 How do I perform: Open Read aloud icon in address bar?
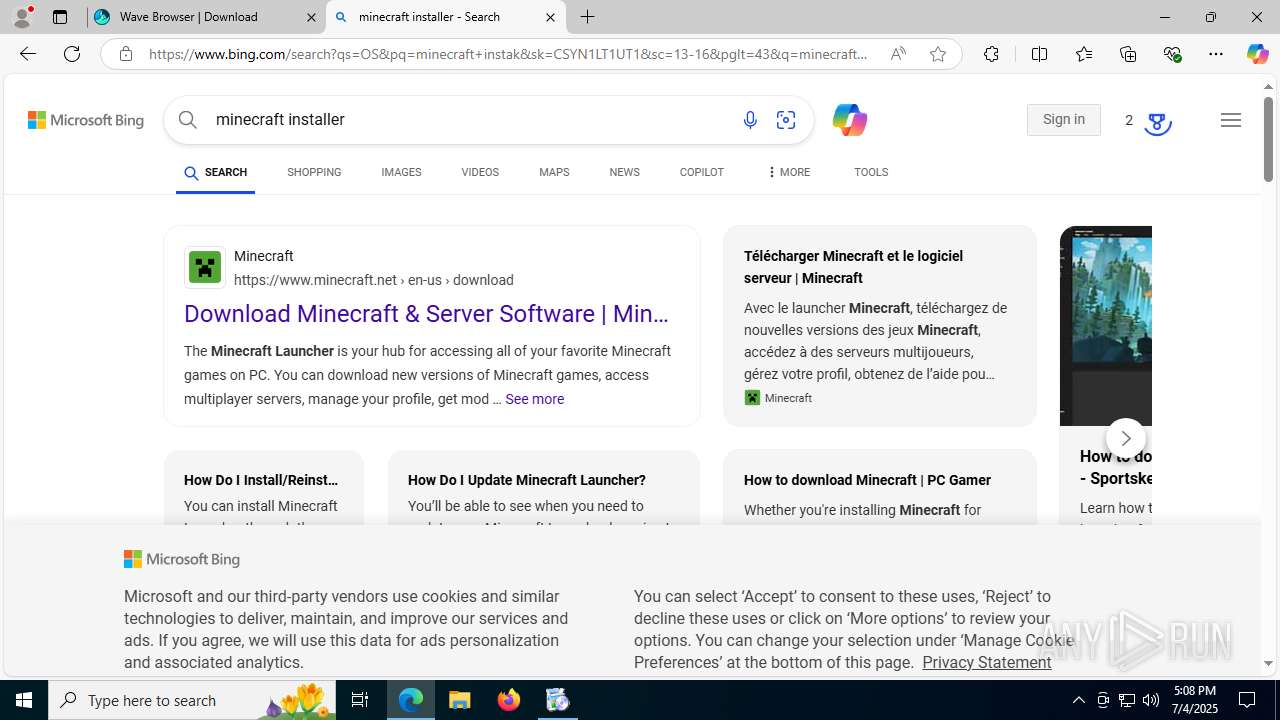[x=898, y=54]
